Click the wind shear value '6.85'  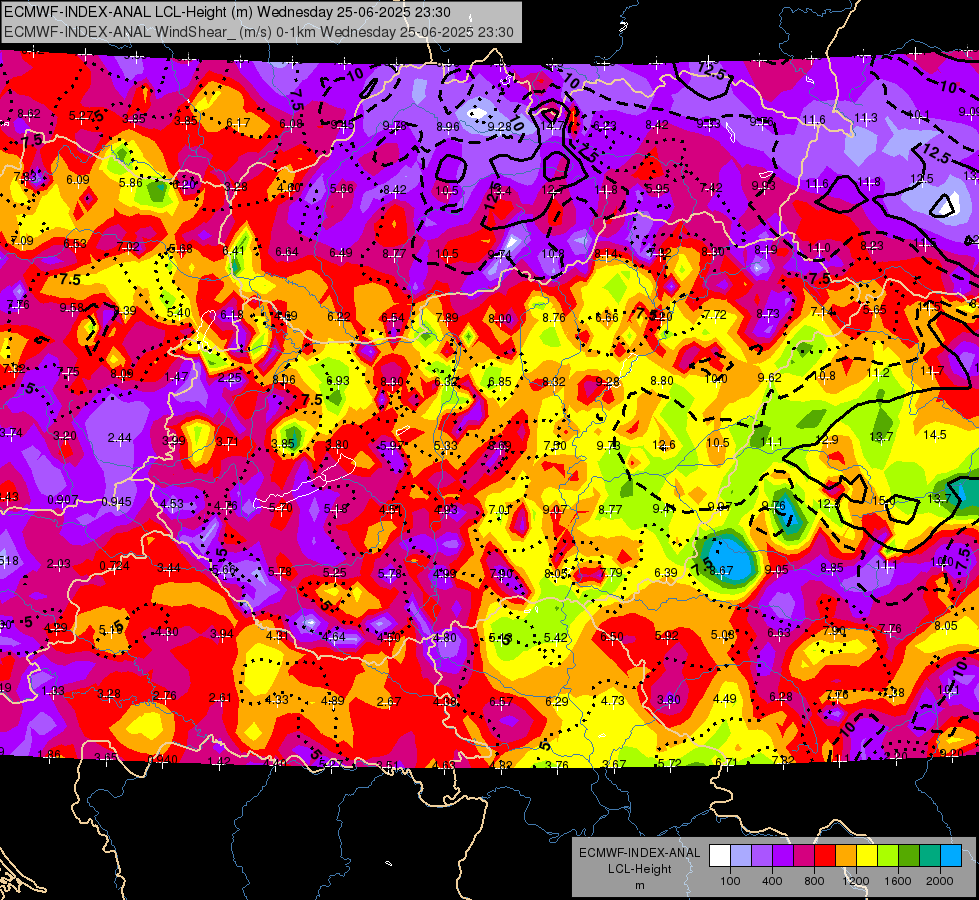click(499, 382)
